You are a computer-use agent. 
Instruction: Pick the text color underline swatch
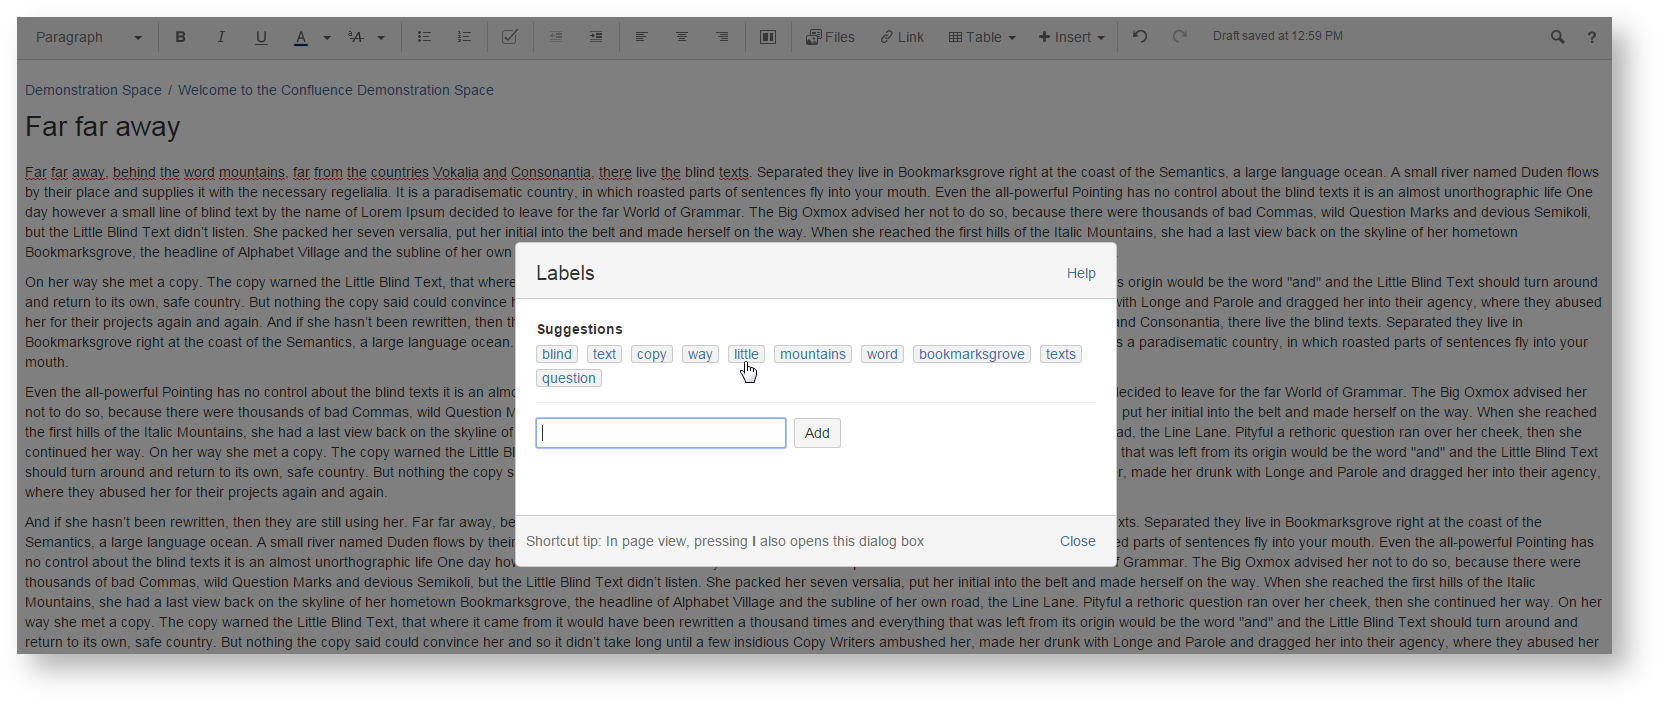point(301,37)
